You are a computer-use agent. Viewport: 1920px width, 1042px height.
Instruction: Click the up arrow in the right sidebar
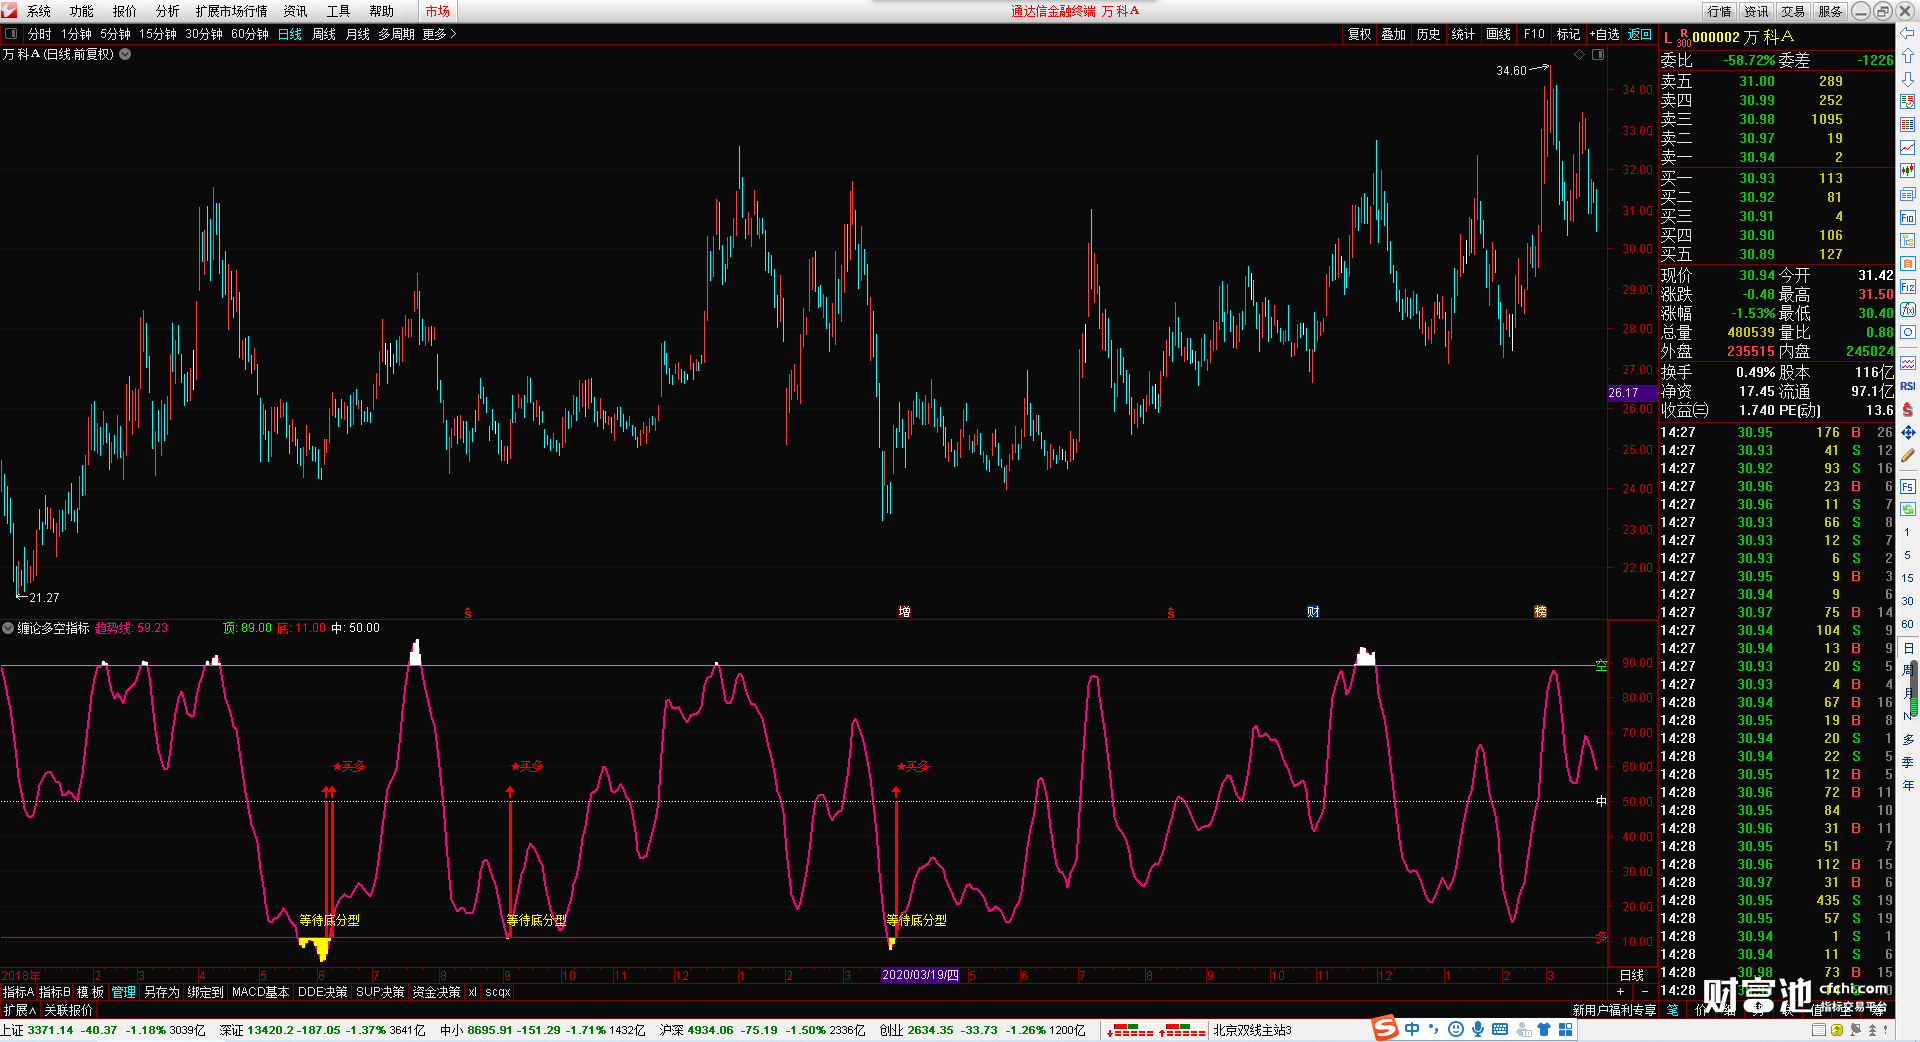coord(1907,56)
